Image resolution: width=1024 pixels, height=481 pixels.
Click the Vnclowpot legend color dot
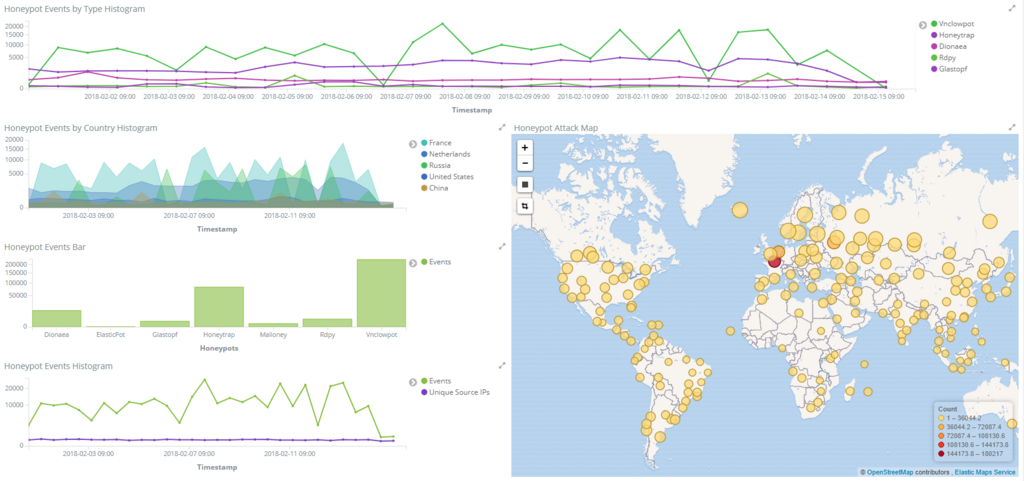click(x=934, y=23)
